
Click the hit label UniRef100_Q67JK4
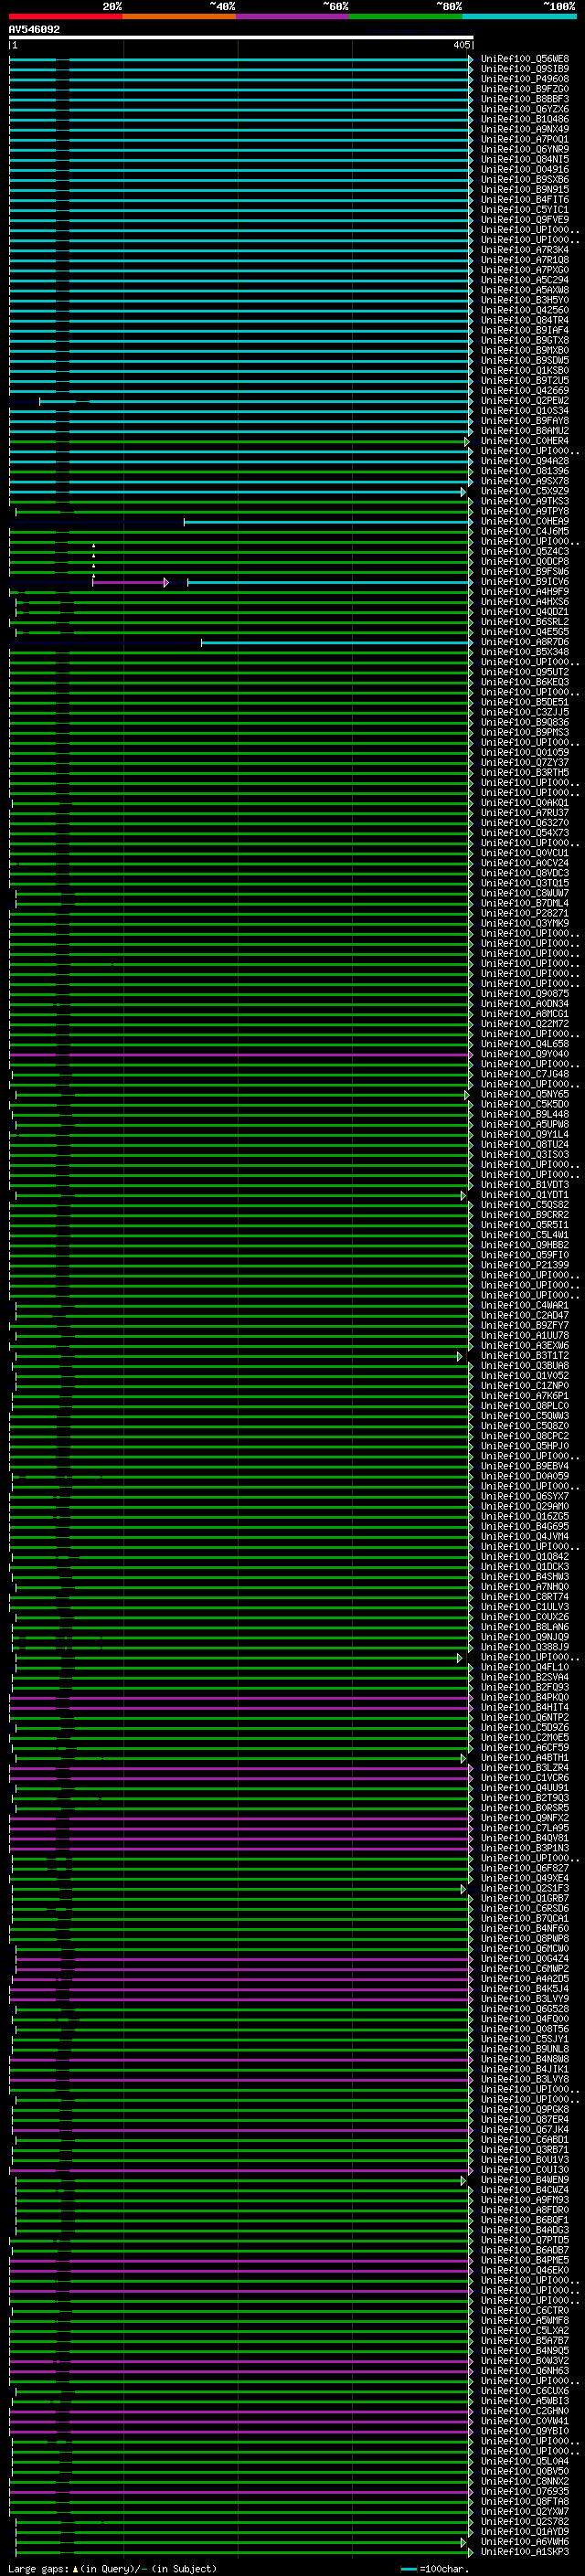[525, 2130]
